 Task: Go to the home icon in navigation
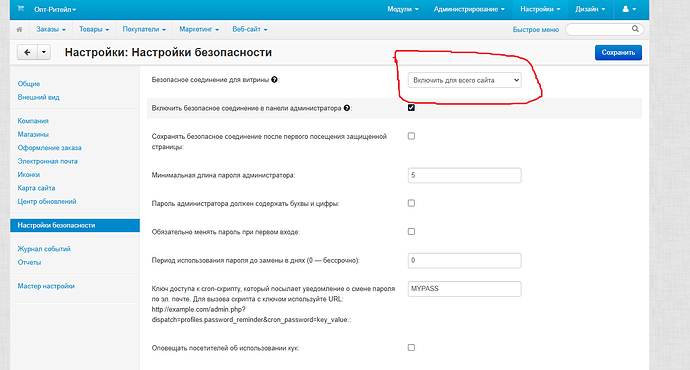[x=19, y=29]
